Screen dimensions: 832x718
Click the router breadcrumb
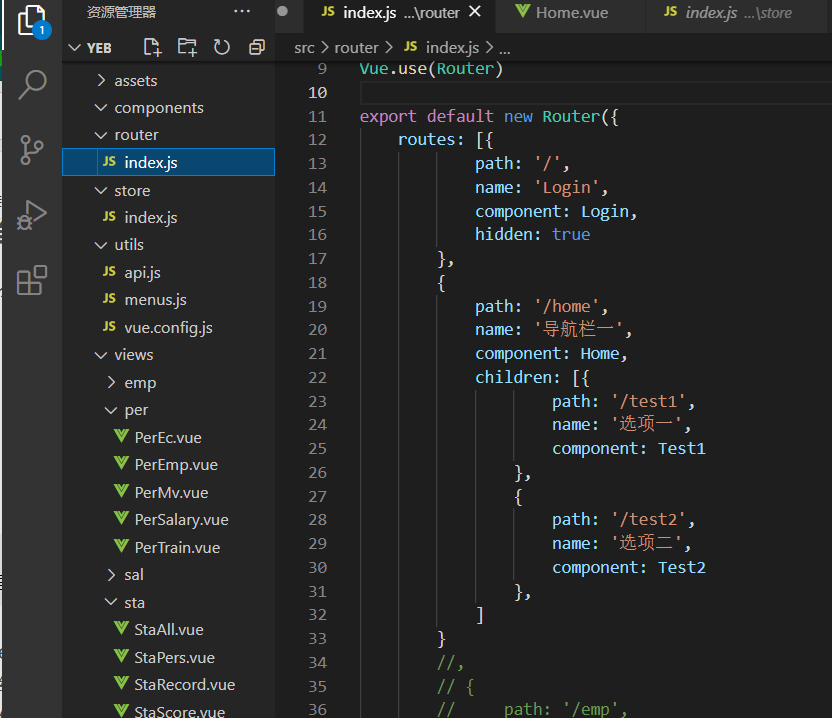[x=356, y=48]
